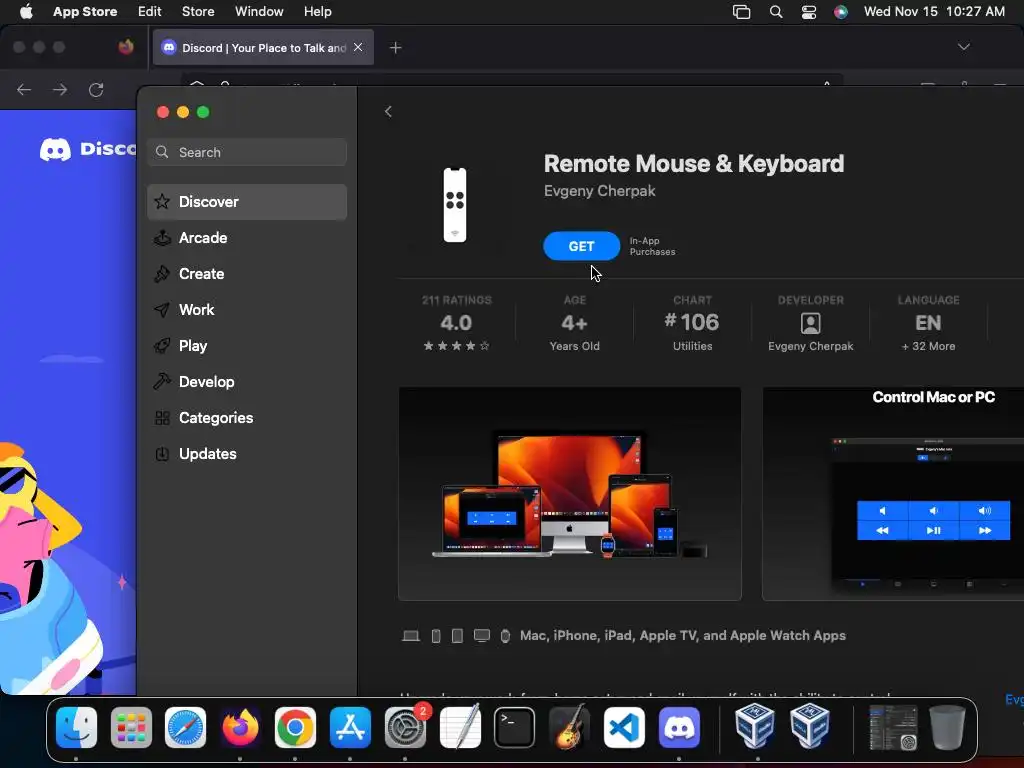Screen dimensions: 1024x768
Task: Click the Evgeny Cherpak developer name under title
Action: [x=600, y=191]
